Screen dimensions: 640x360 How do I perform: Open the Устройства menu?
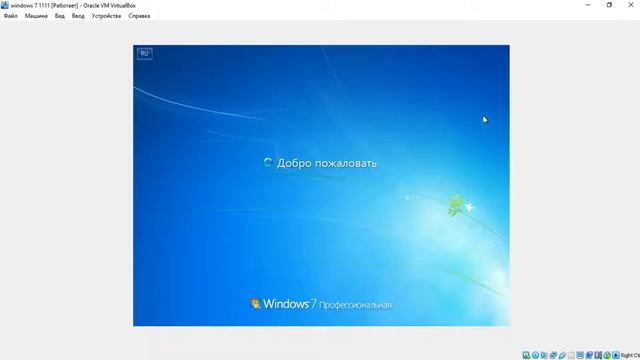point(106,16)
